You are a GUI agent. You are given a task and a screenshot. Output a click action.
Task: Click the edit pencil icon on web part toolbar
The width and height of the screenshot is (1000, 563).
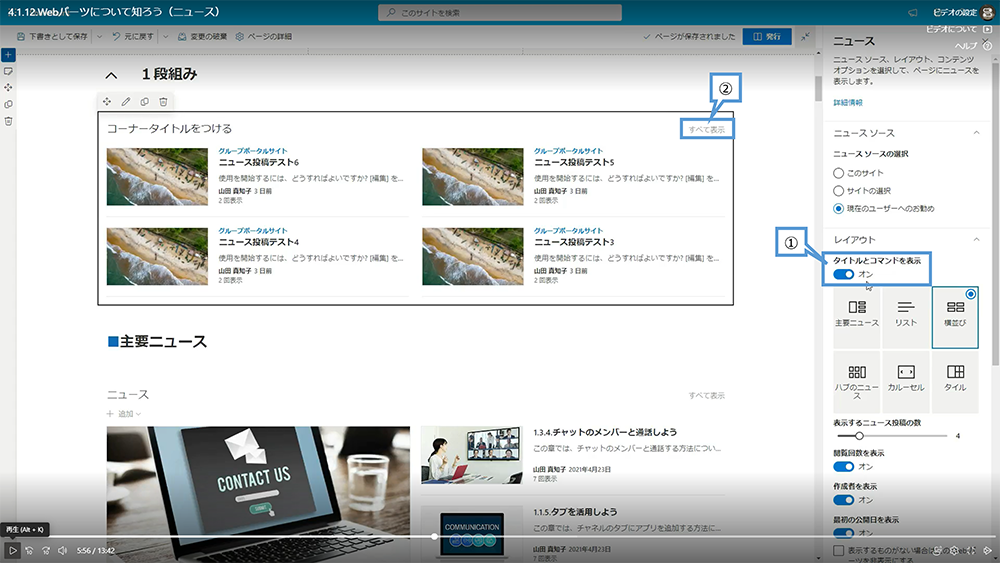click(125, 102)
